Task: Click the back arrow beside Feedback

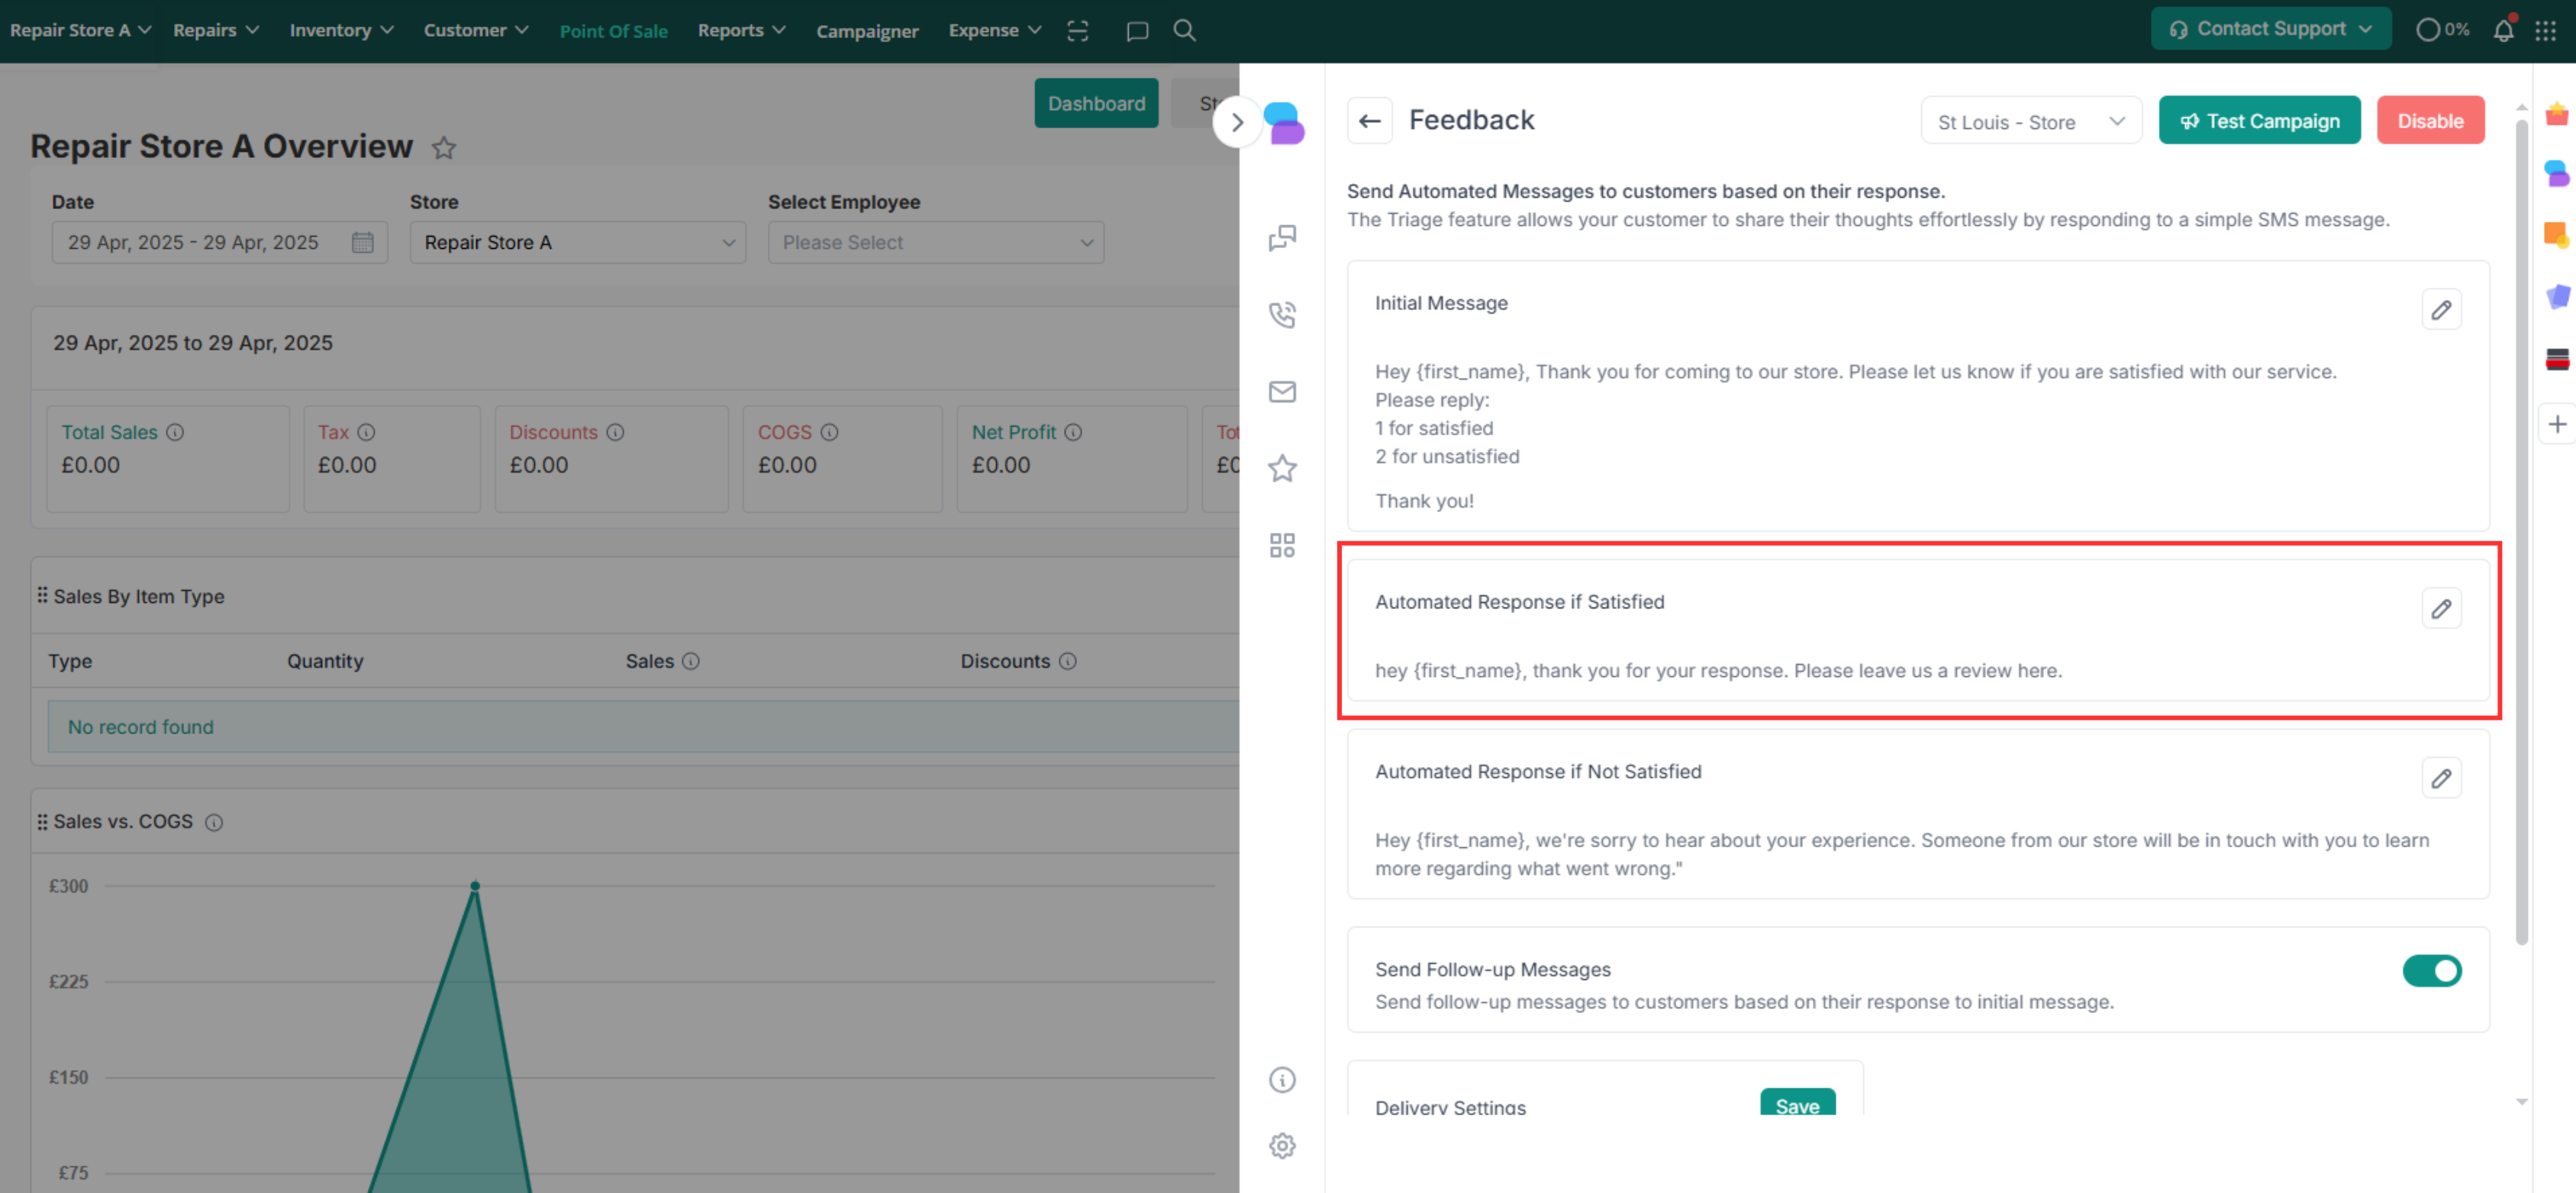Action: pyautogui.click(x=1369, y=121)
